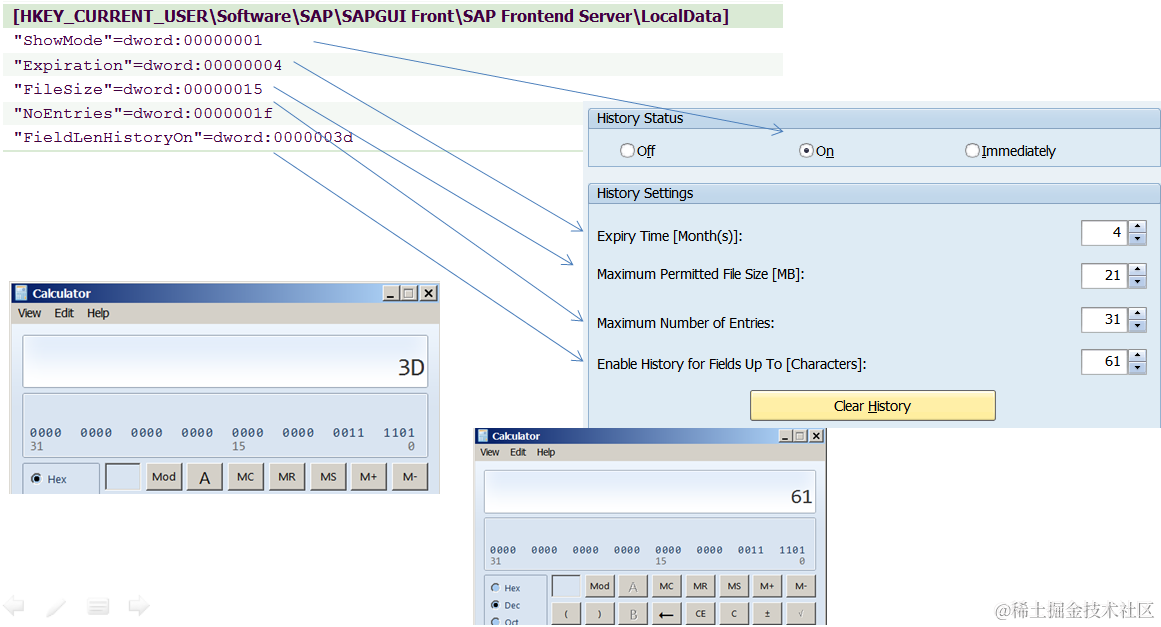Viewport: 1161px width, 627px height.
Task: Click MR in the 3D calculator
Action: point(287,477)
